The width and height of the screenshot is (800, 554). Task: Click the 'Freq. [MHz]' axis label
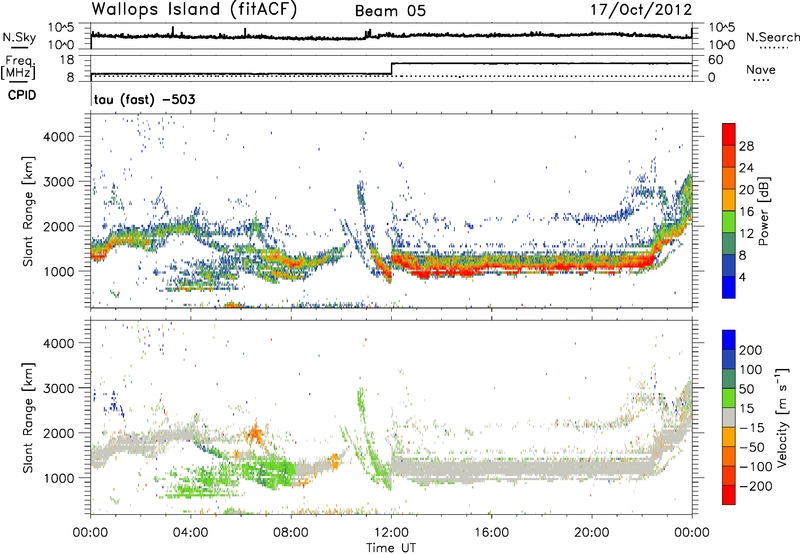pos(19,67)
